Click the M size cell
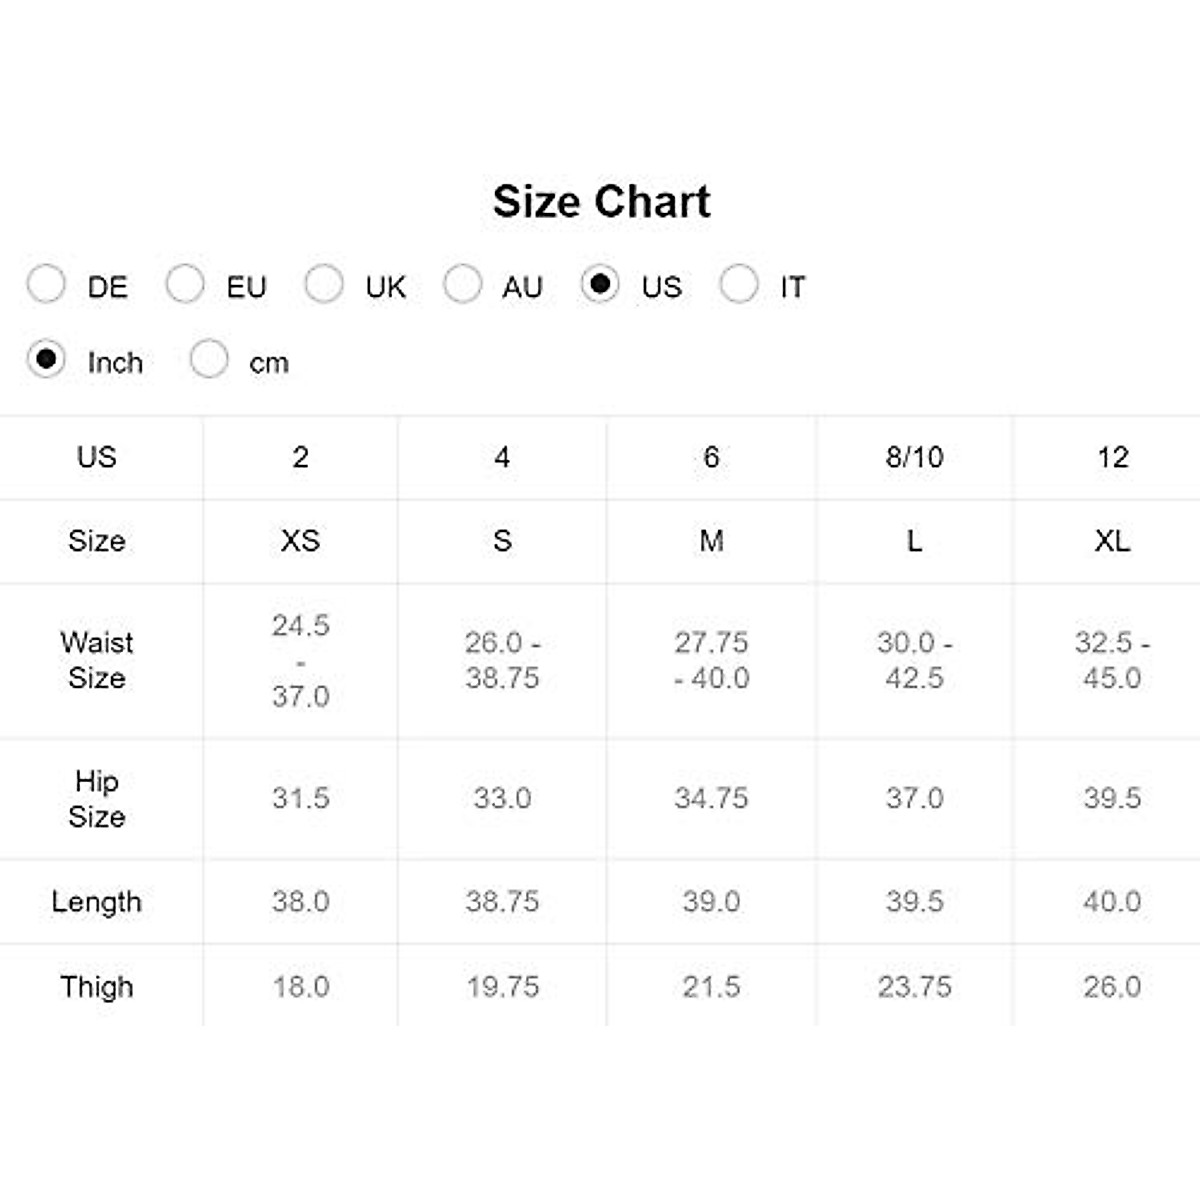The height and width of the screenshot is (1200, 1200). [x=711, y=541]
